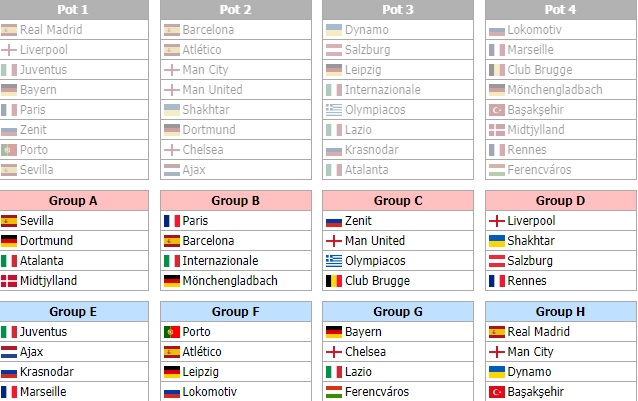Select Lokomotiv in Group F
The width and height of the screenshot is (638, 401).
click(x=210, y=392)
